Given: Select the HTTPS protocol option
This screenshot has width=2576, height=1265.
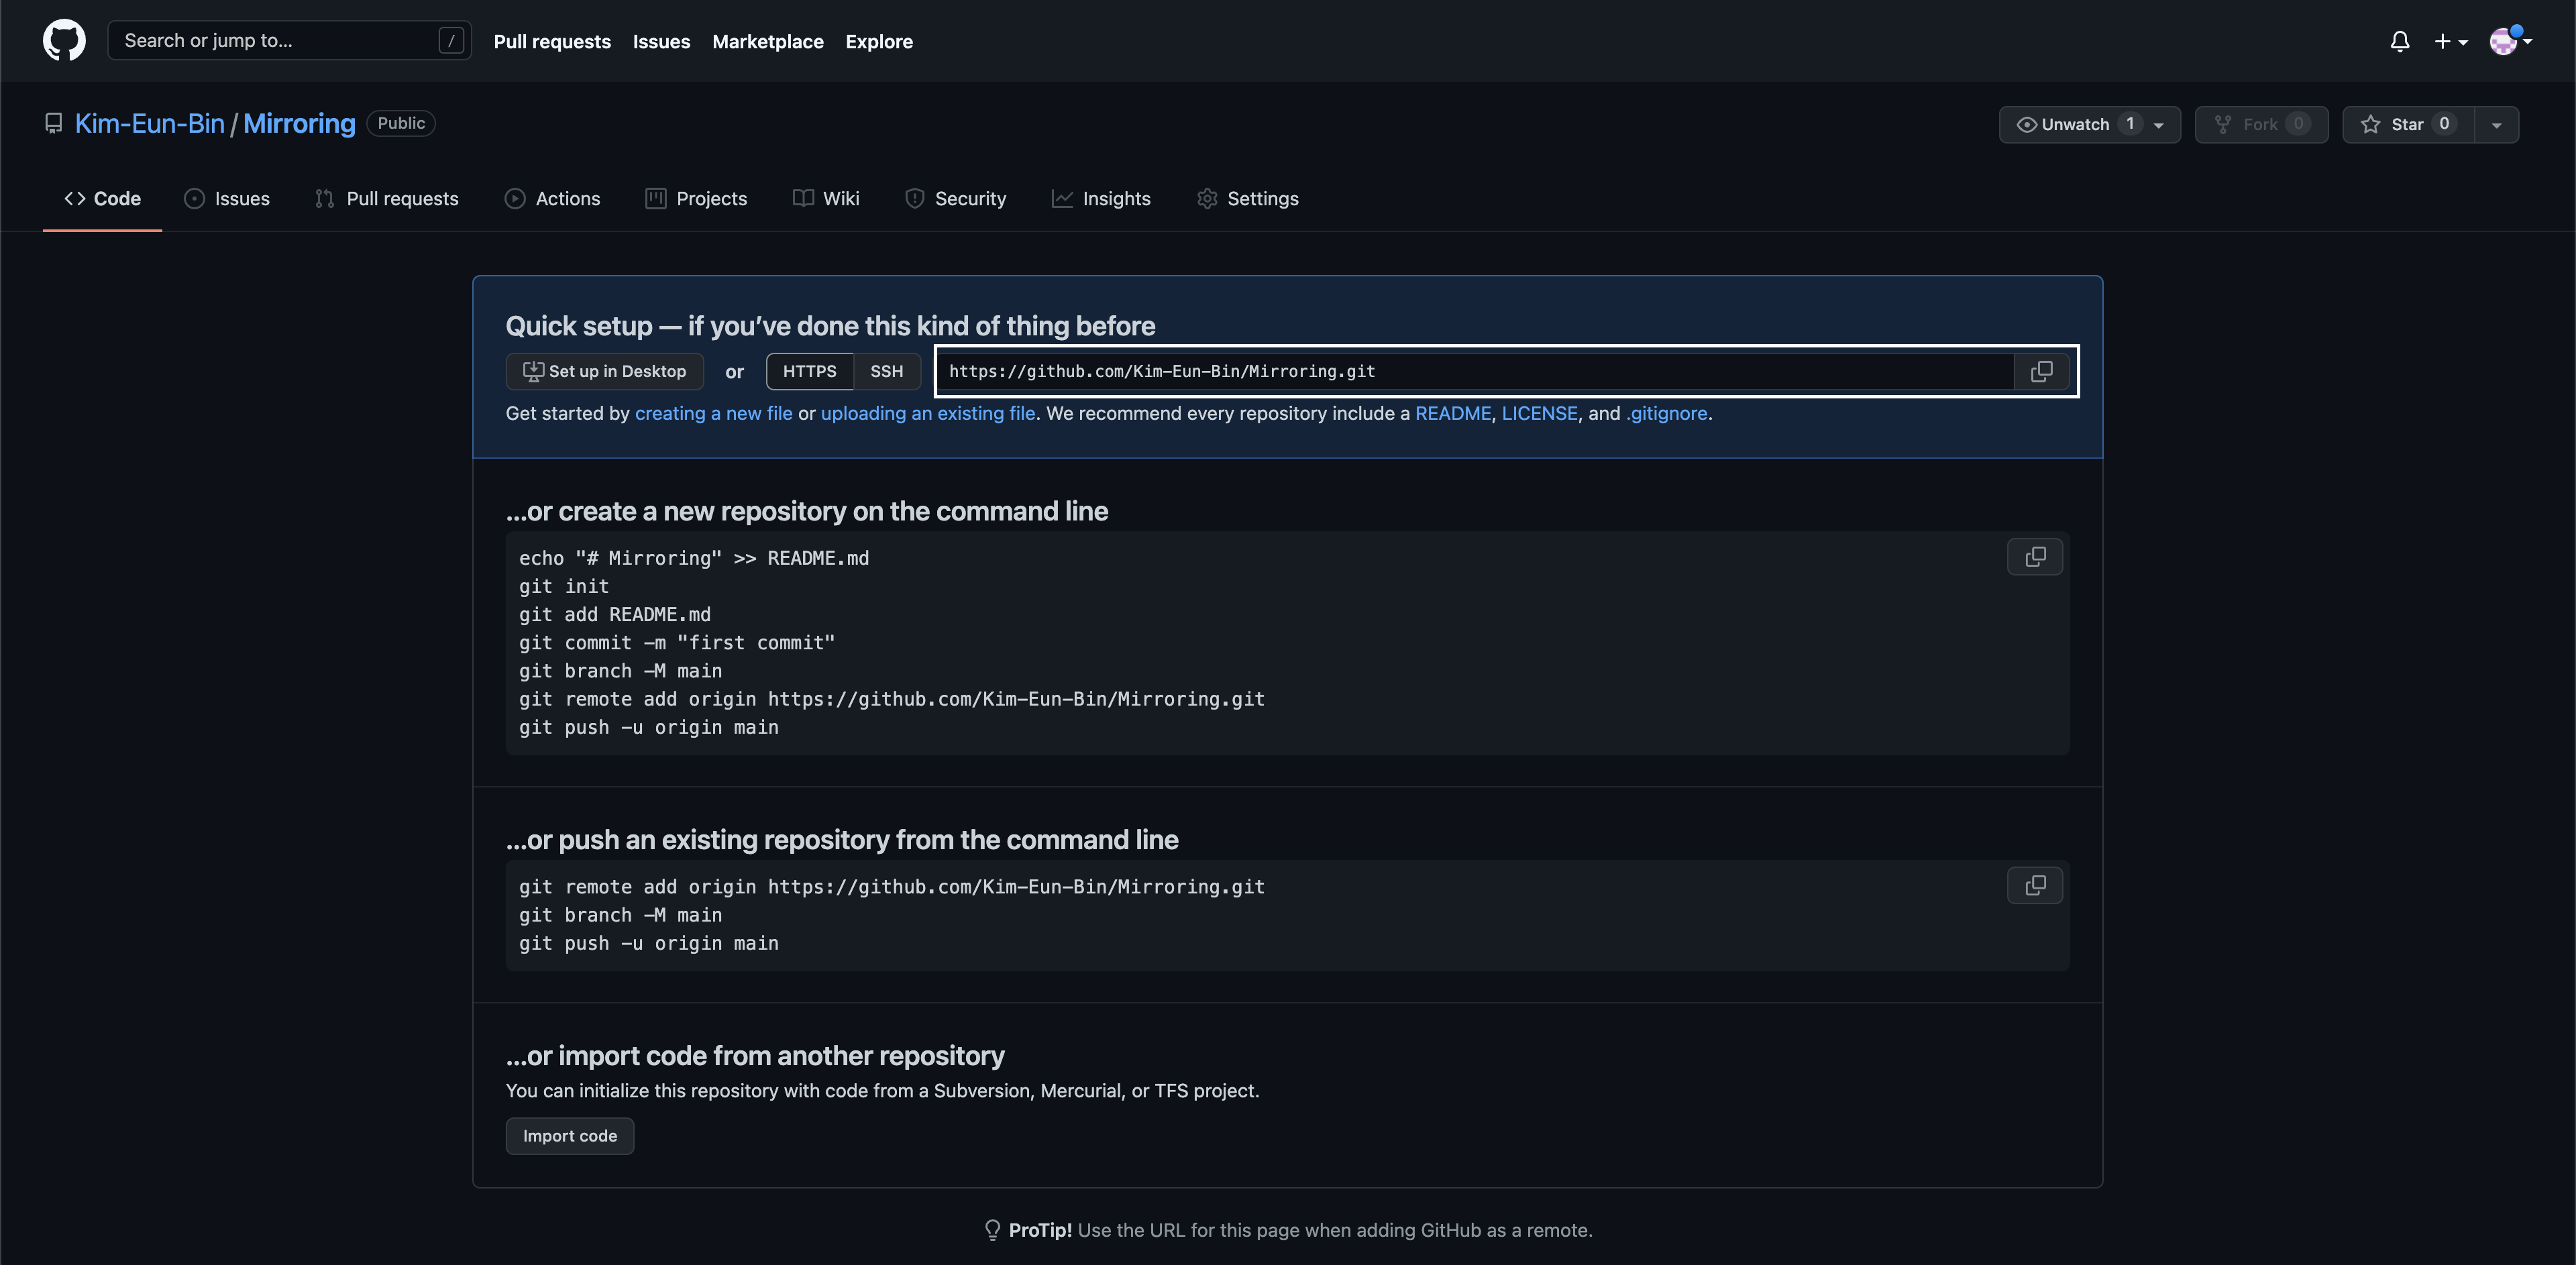Looking at the screenshot, I should 809,371.
